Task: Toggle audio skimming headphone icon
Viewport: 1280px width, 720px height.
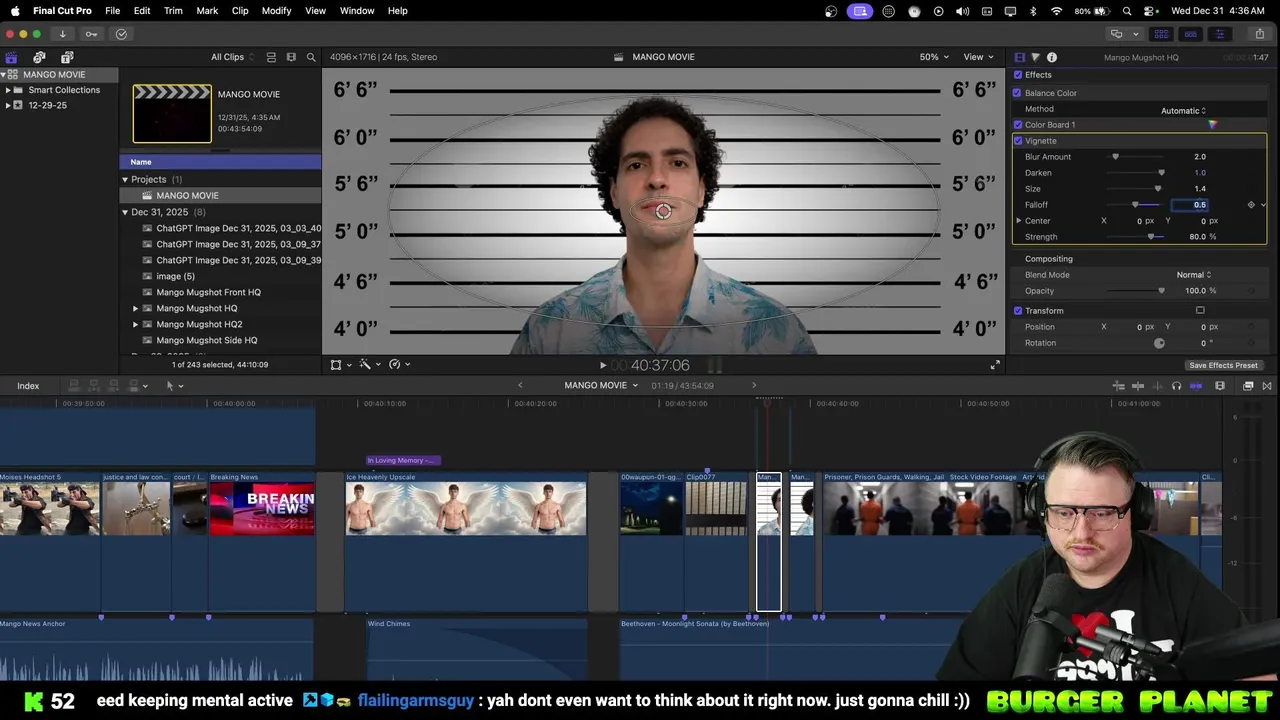Action: point(1177,385)
